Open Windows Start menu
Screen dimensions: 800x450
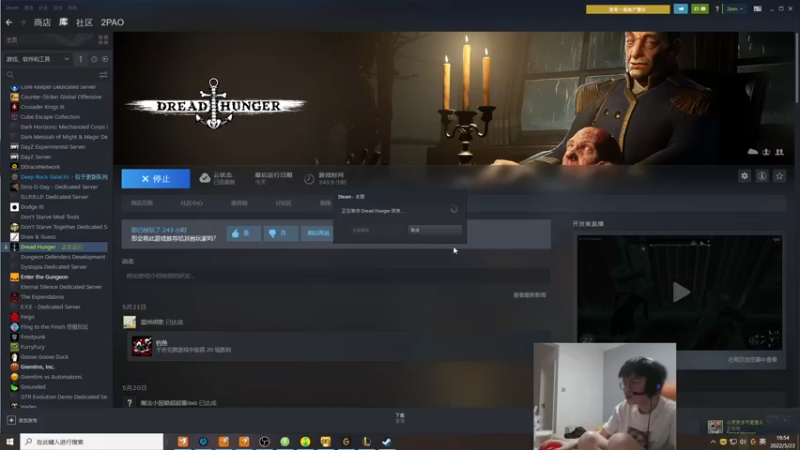[x=10, y=441]
